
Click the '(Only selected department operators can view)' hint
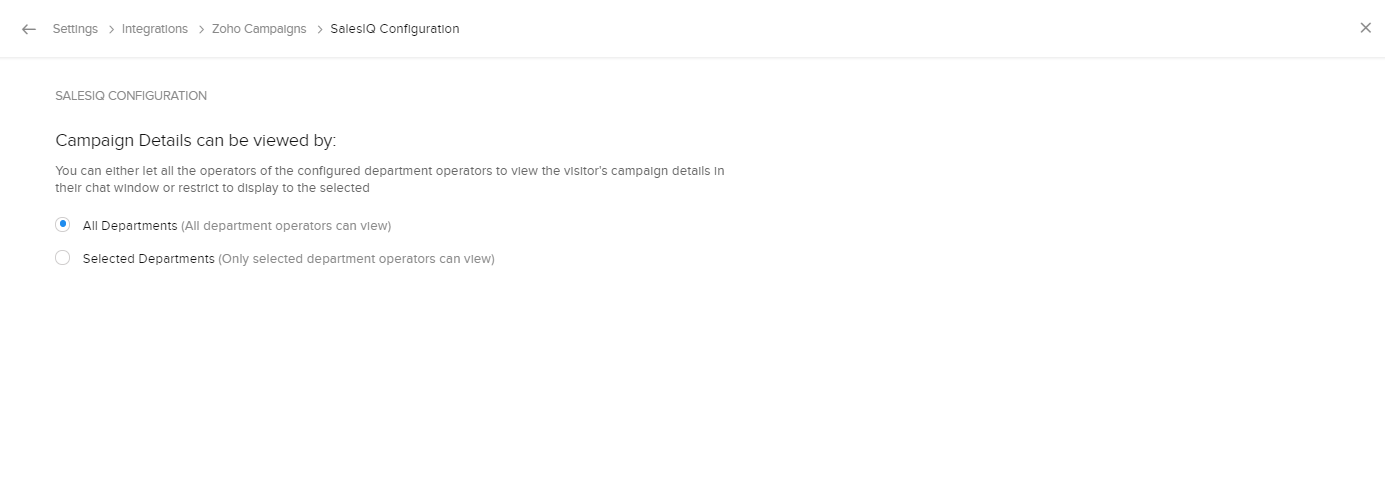[356, 259]
